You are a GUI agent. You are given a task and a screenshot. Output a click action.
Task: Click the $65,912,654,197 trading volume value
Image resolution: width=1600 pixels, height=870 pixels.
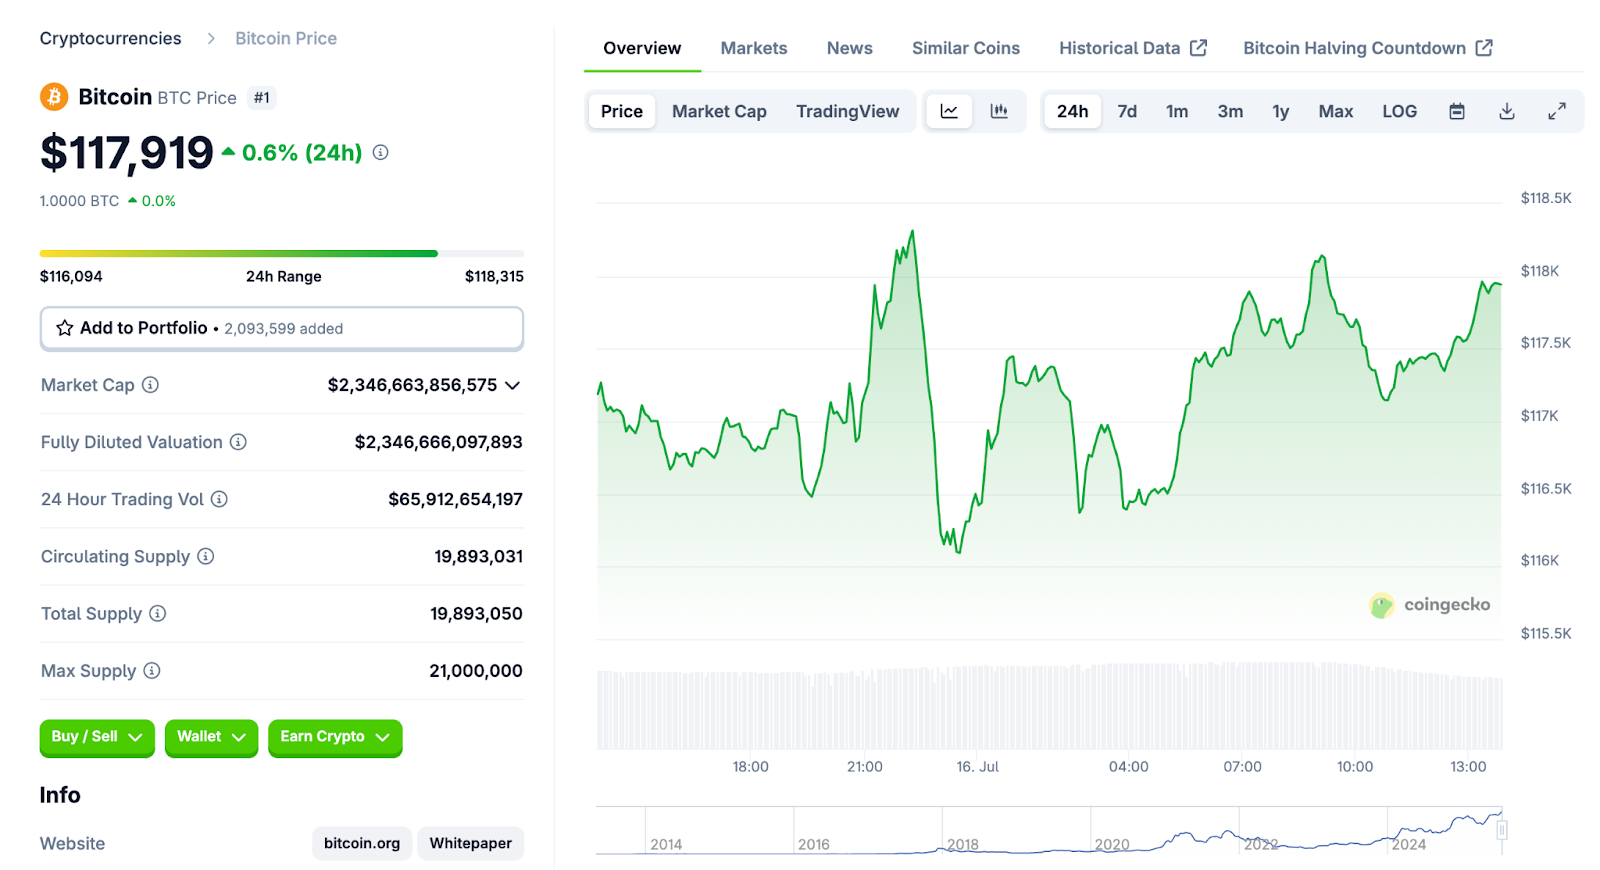tap(455, 499)
